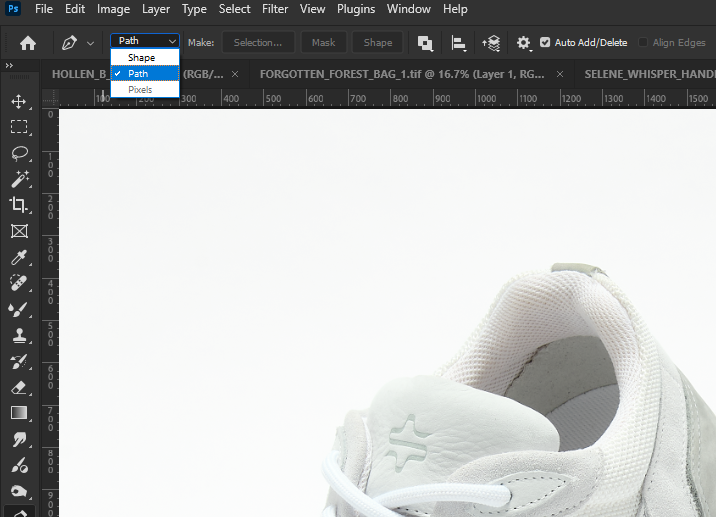Open the Pen tool preset picker arrow
The height and width of the screenshot is (517, 716).
91,43
